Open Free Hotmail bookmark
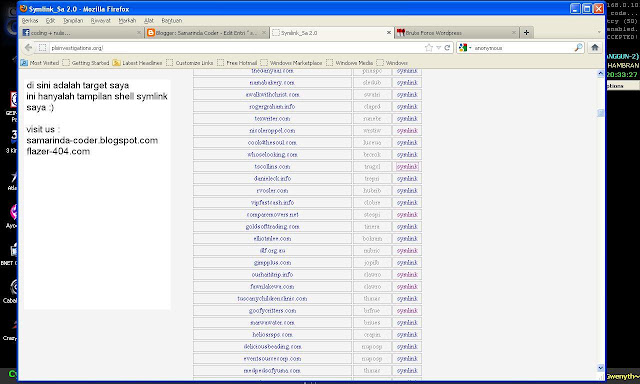Image resolution: width=640 pixels, height=384 pixels. click(237, 63)
